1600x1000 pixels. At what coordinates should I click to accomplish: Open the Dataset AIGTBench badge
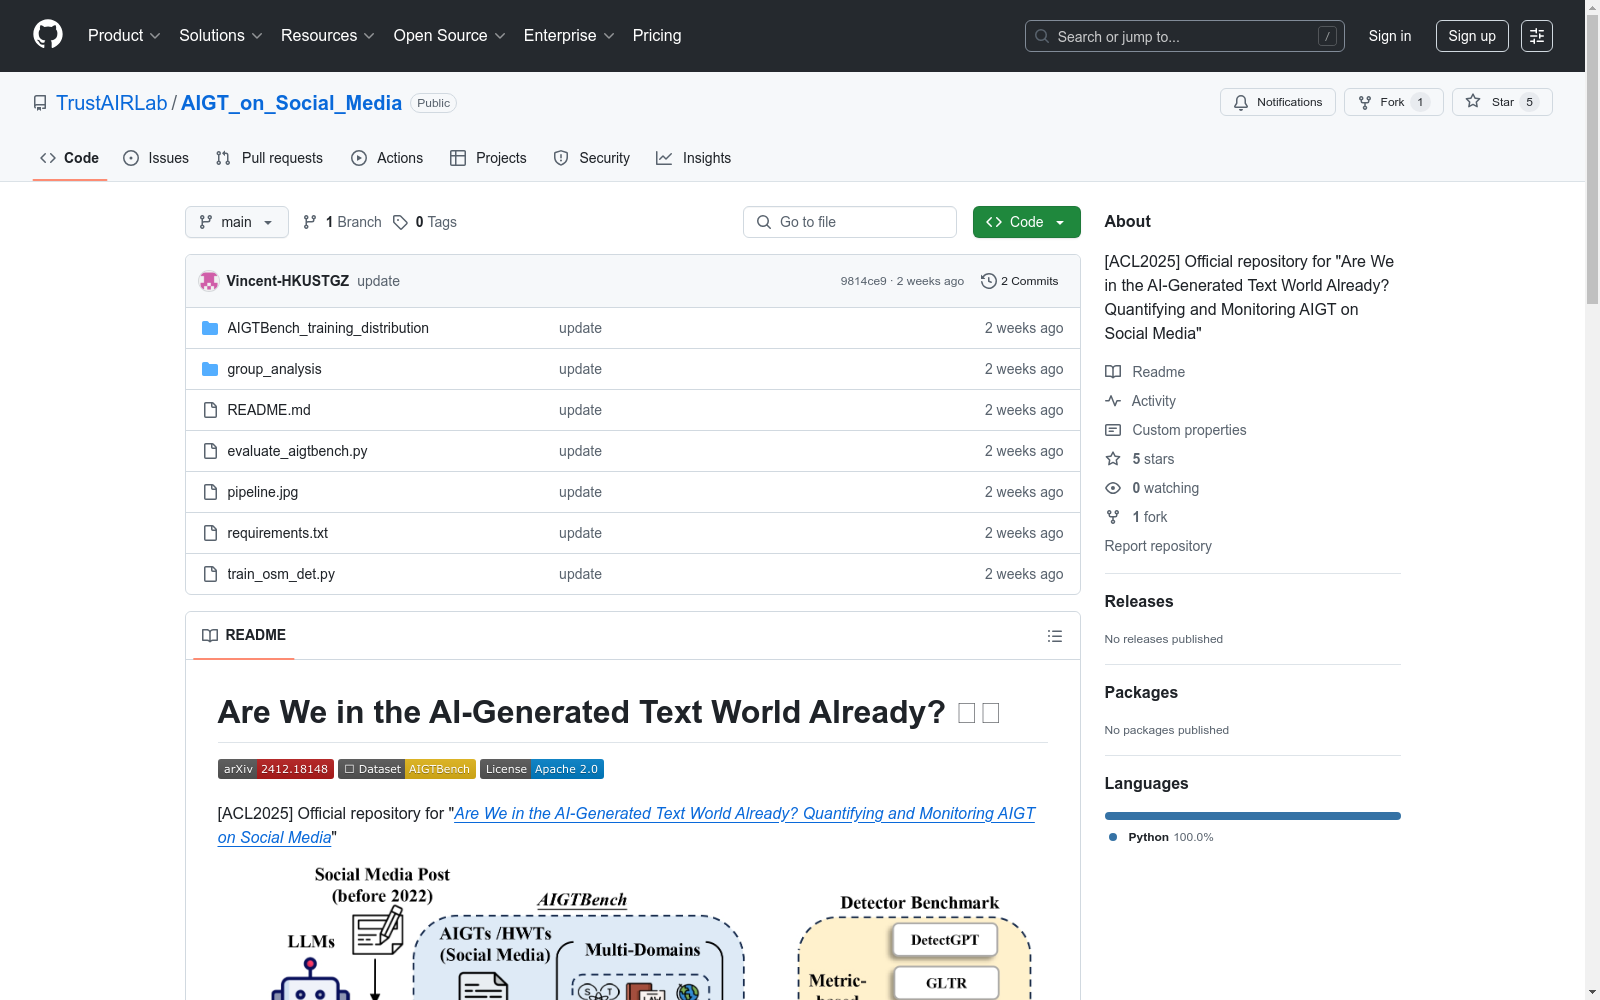click(407, 769)
